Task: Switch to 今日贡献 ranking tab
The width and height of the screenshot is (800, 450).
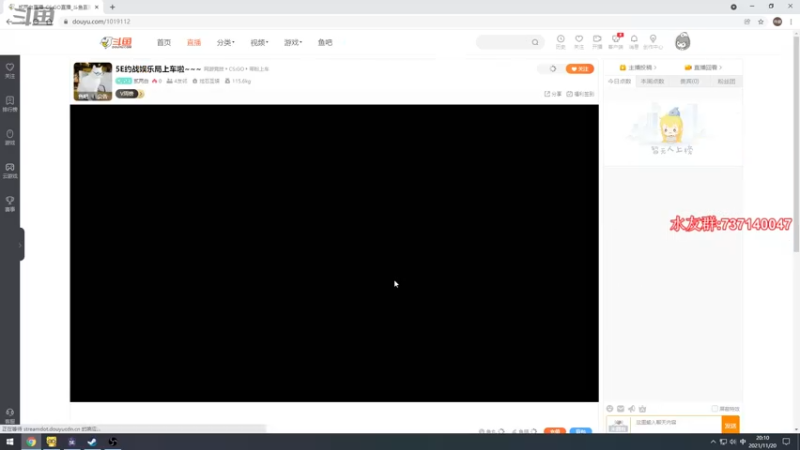Action: click(619, 82)
